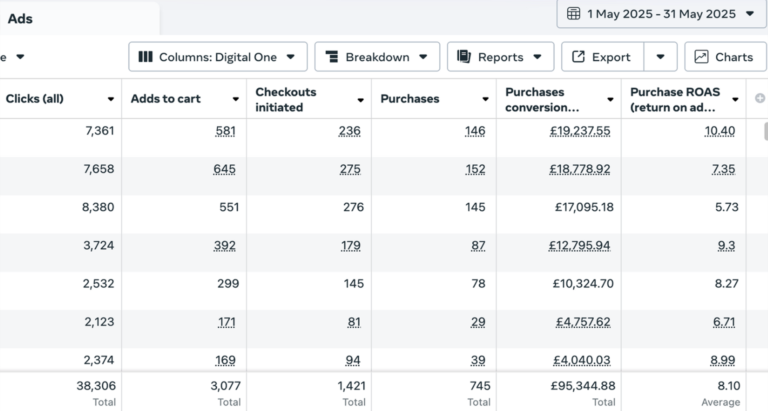
Task: Open the Clicks (all) column header menu
Action: point(111,99)
